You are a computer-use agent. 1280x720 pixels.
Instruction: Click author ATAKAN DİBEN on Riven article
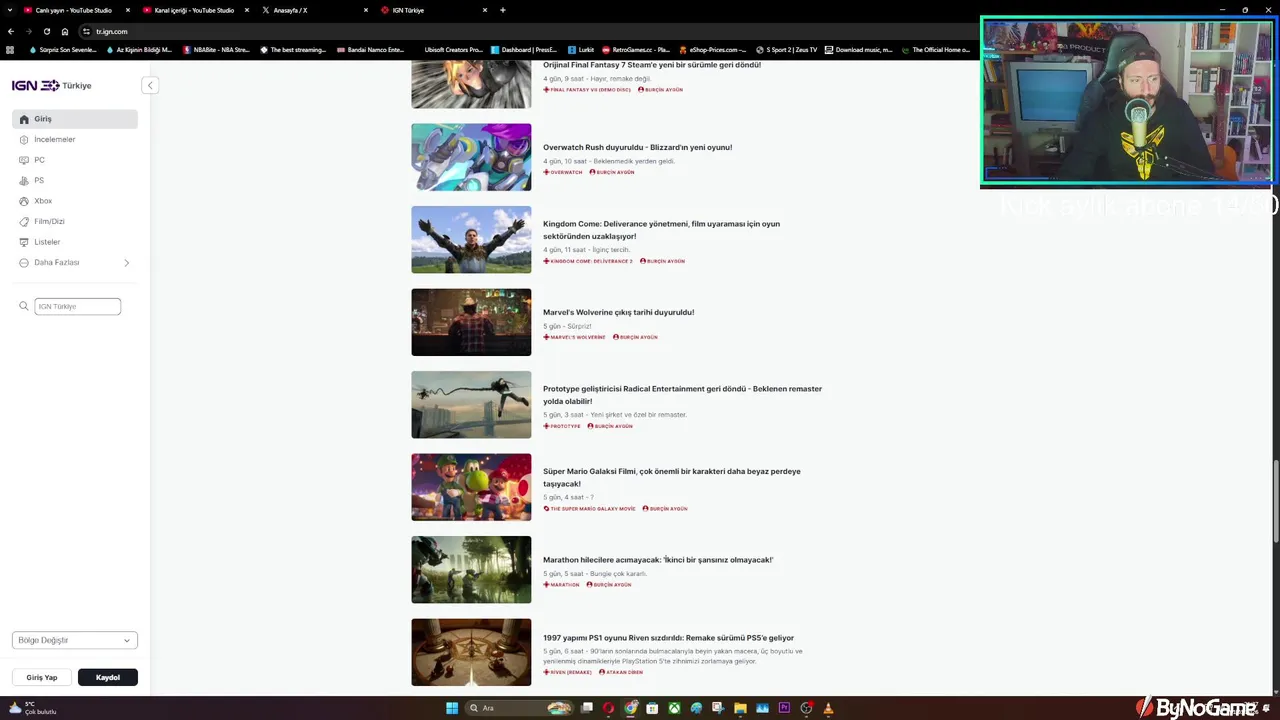point(621,672)
